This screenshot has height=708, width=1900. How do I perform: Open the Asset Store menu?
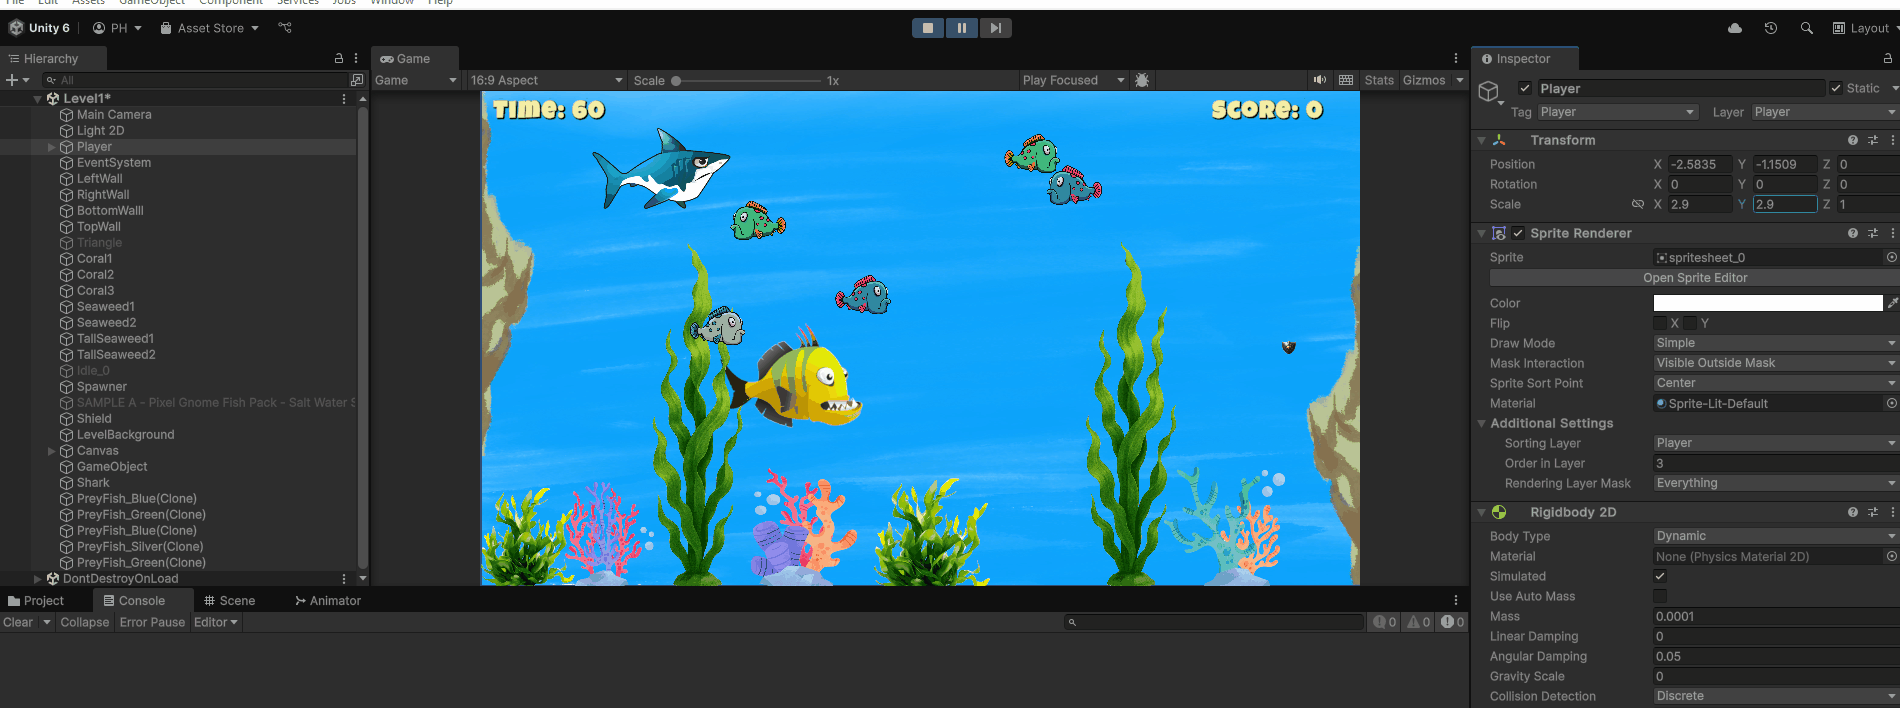[210, 28]
